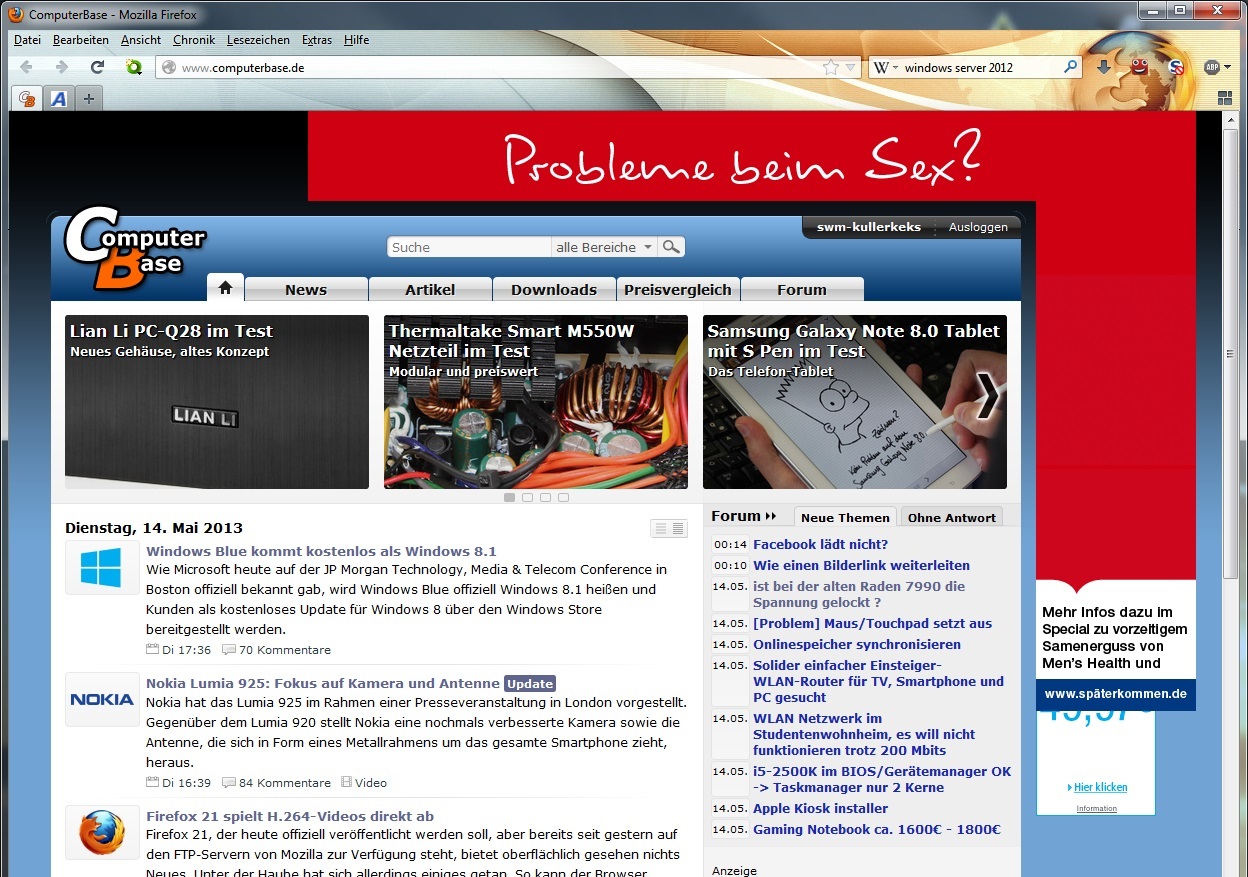Switch to the ComputerBase CB tab

27,98
